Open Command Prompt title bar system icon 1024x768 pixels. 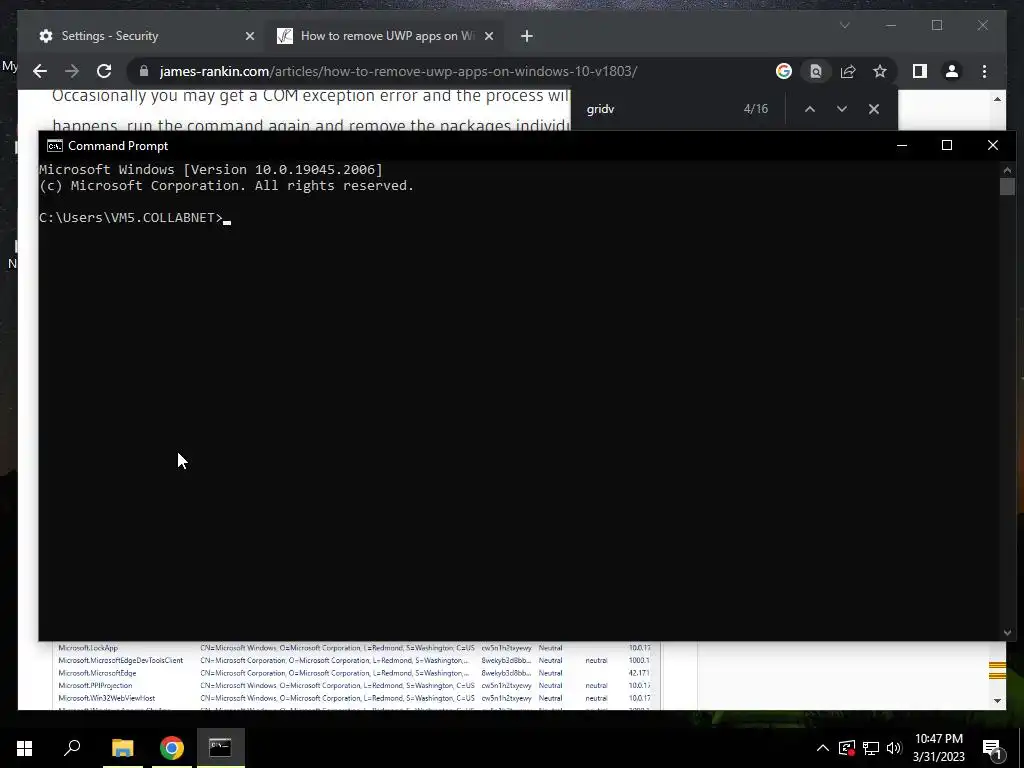pyautogui.click(x=55, y=146)
